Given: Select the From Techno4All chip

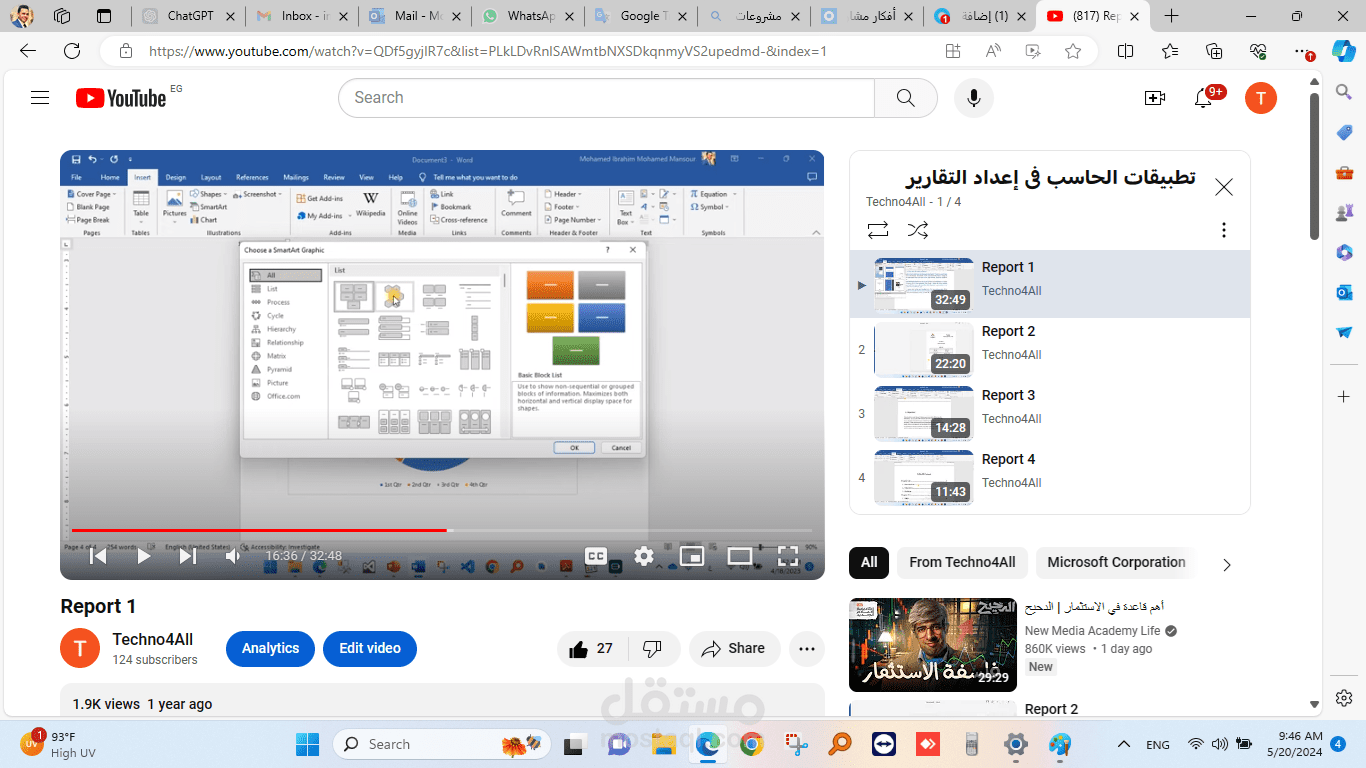Looking at the screenshot, I should tap(962, 562).
